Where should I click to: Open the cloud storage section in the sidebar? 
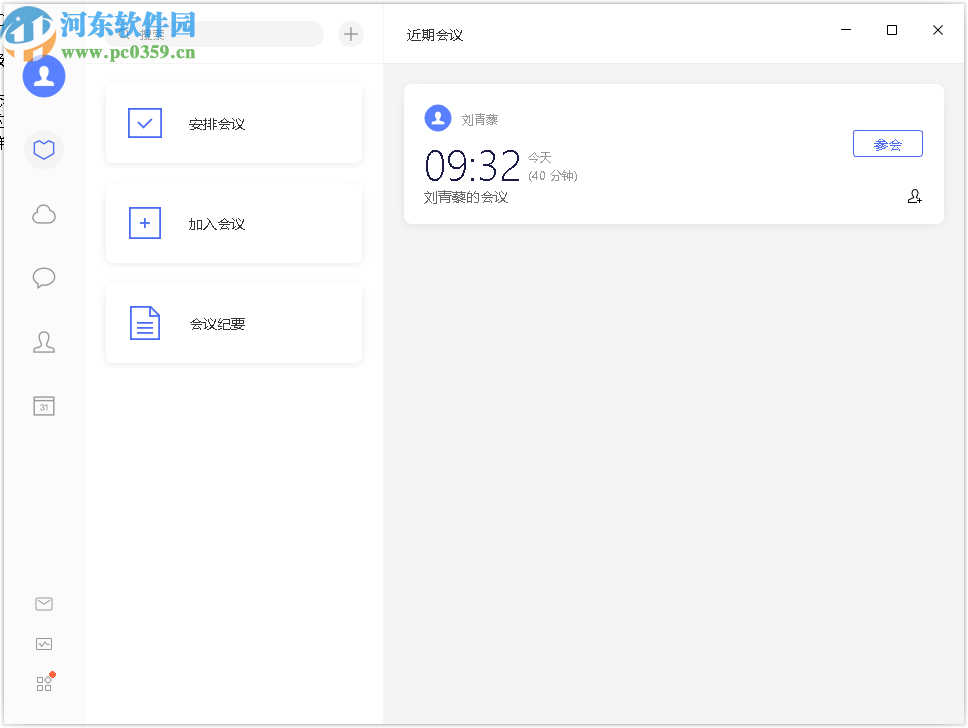(x=44, y=214)
